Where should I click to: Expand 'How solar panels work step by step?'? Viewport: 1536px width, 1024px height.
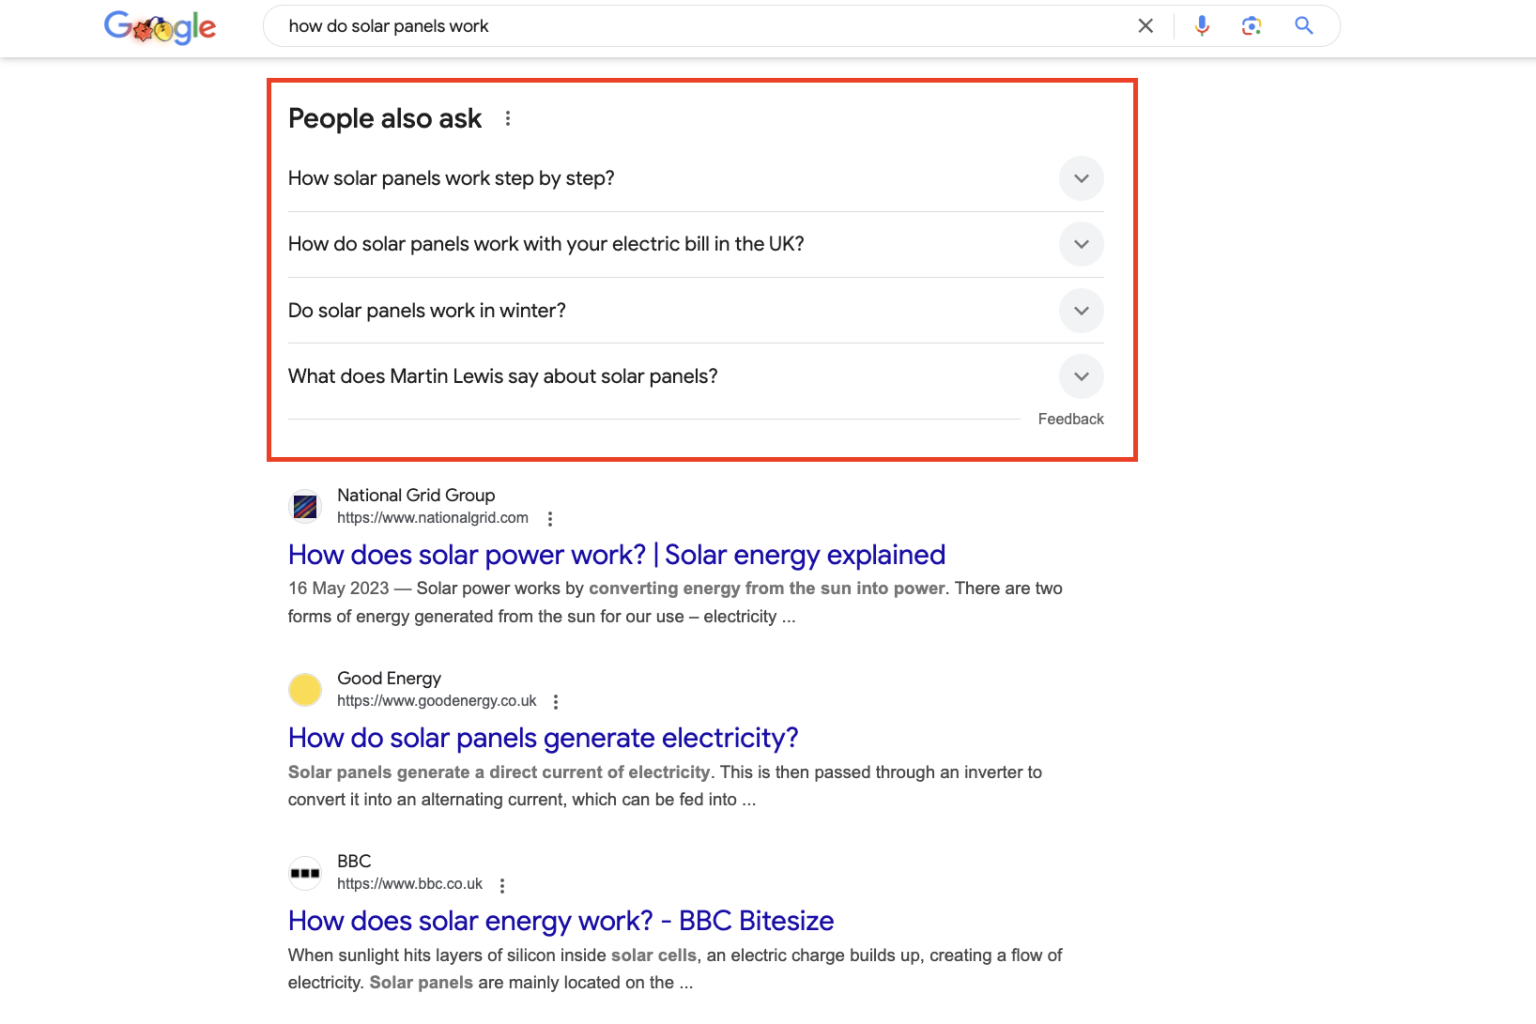pos(696,178)
